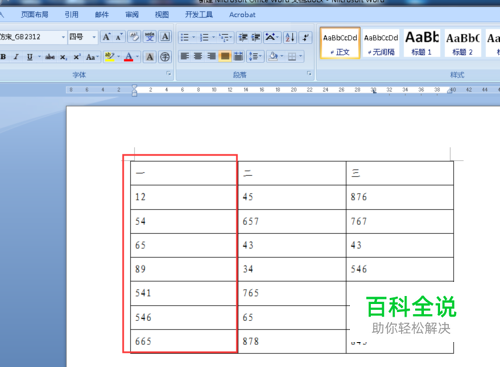Apply yellow text highlight color
The width and height of the screenshot is (500, 367).
[x=109, y=57]
